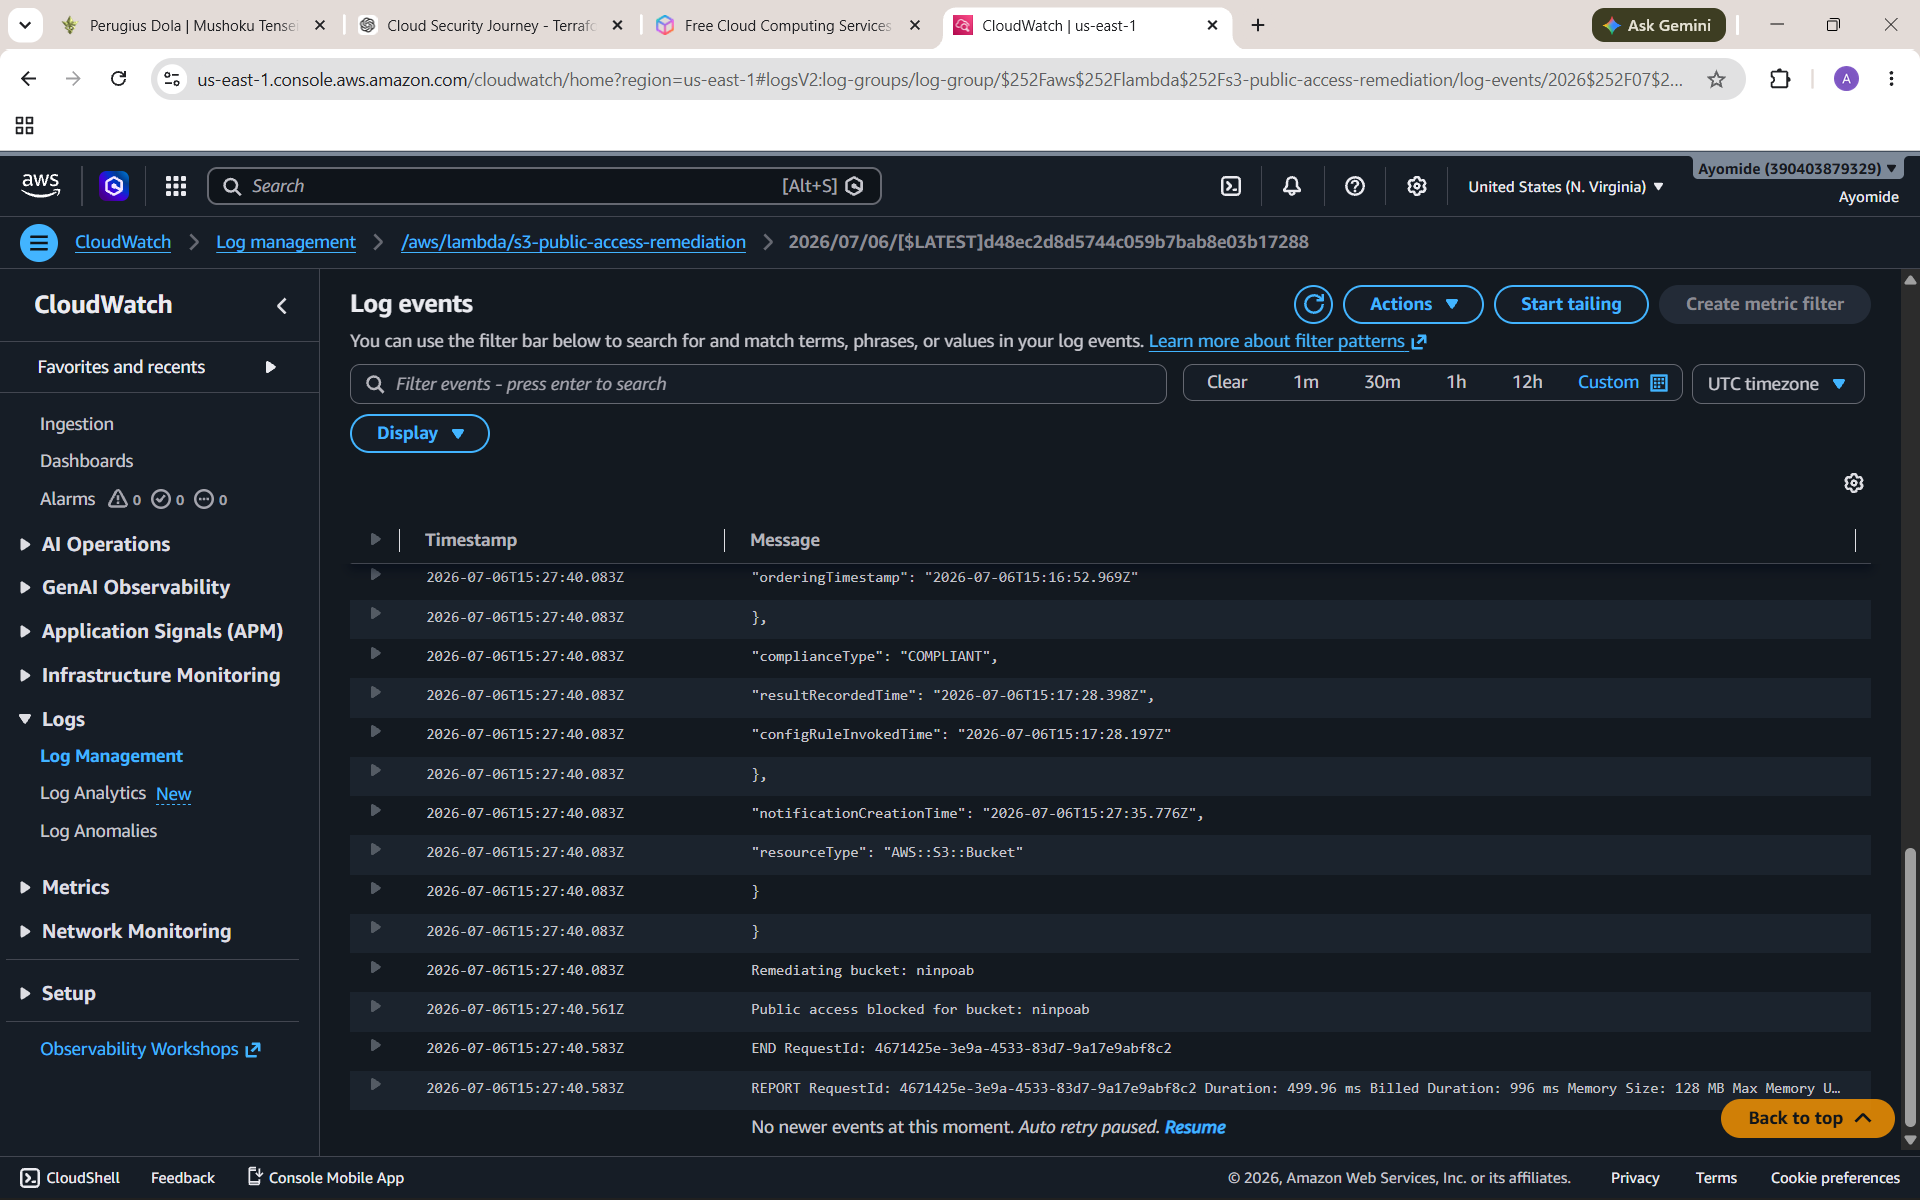The height and width of the screenshot is (1200, 1920).
Task: Select the 12h time range option
Action: click(x=1527, y=382)
